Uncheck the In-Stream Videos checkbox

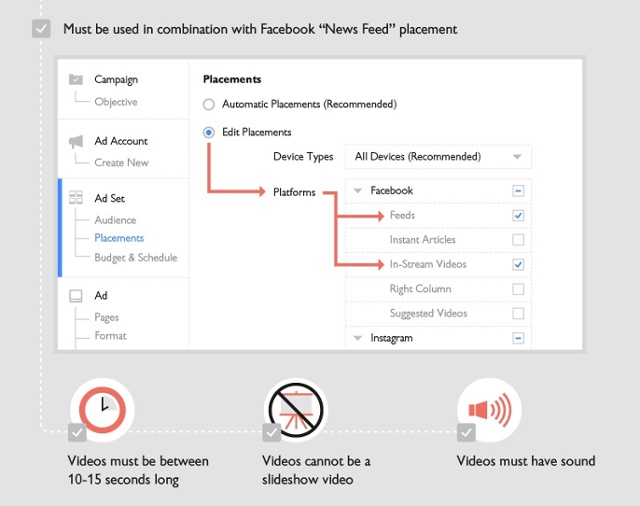point(518,264)
